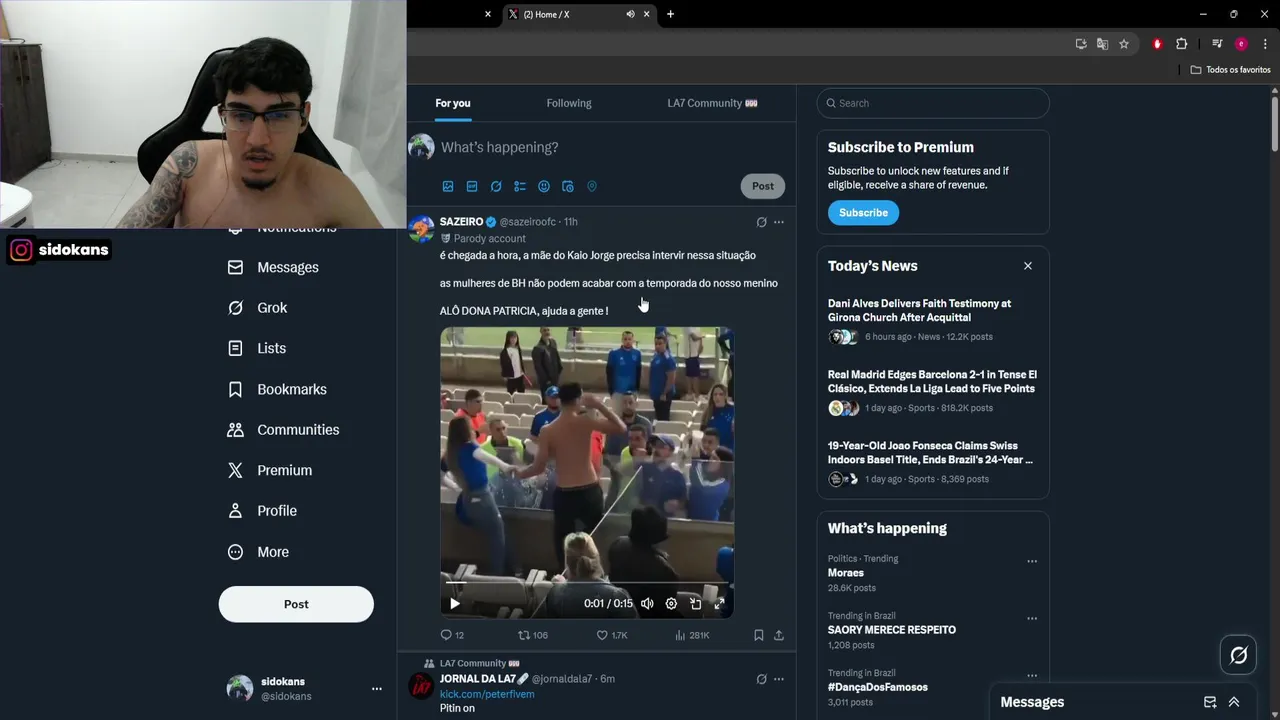Image resolution: width=1280 pixels, height=720 pixels.
Task: Share the SAZEIRO post
Action: point(779,635)
